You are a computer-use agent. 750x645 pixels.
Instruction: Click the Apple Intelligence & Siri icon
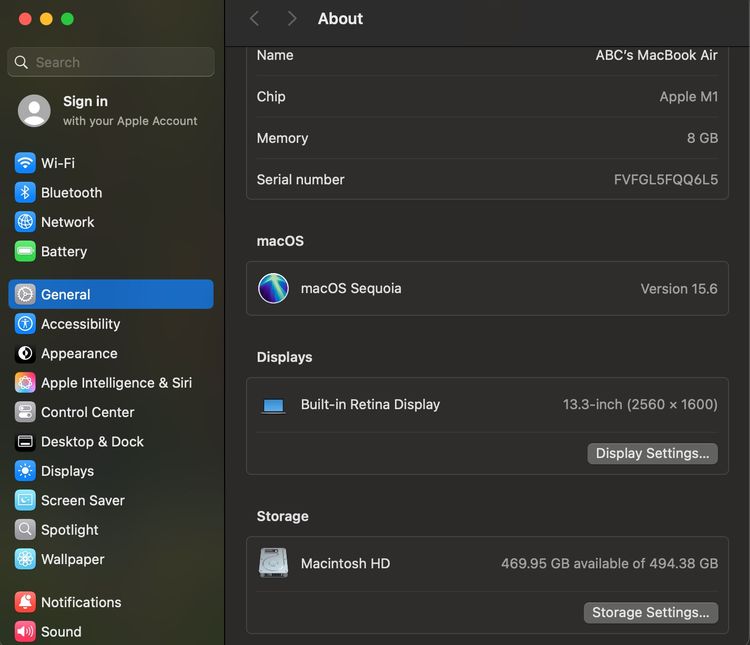point(25,383)
